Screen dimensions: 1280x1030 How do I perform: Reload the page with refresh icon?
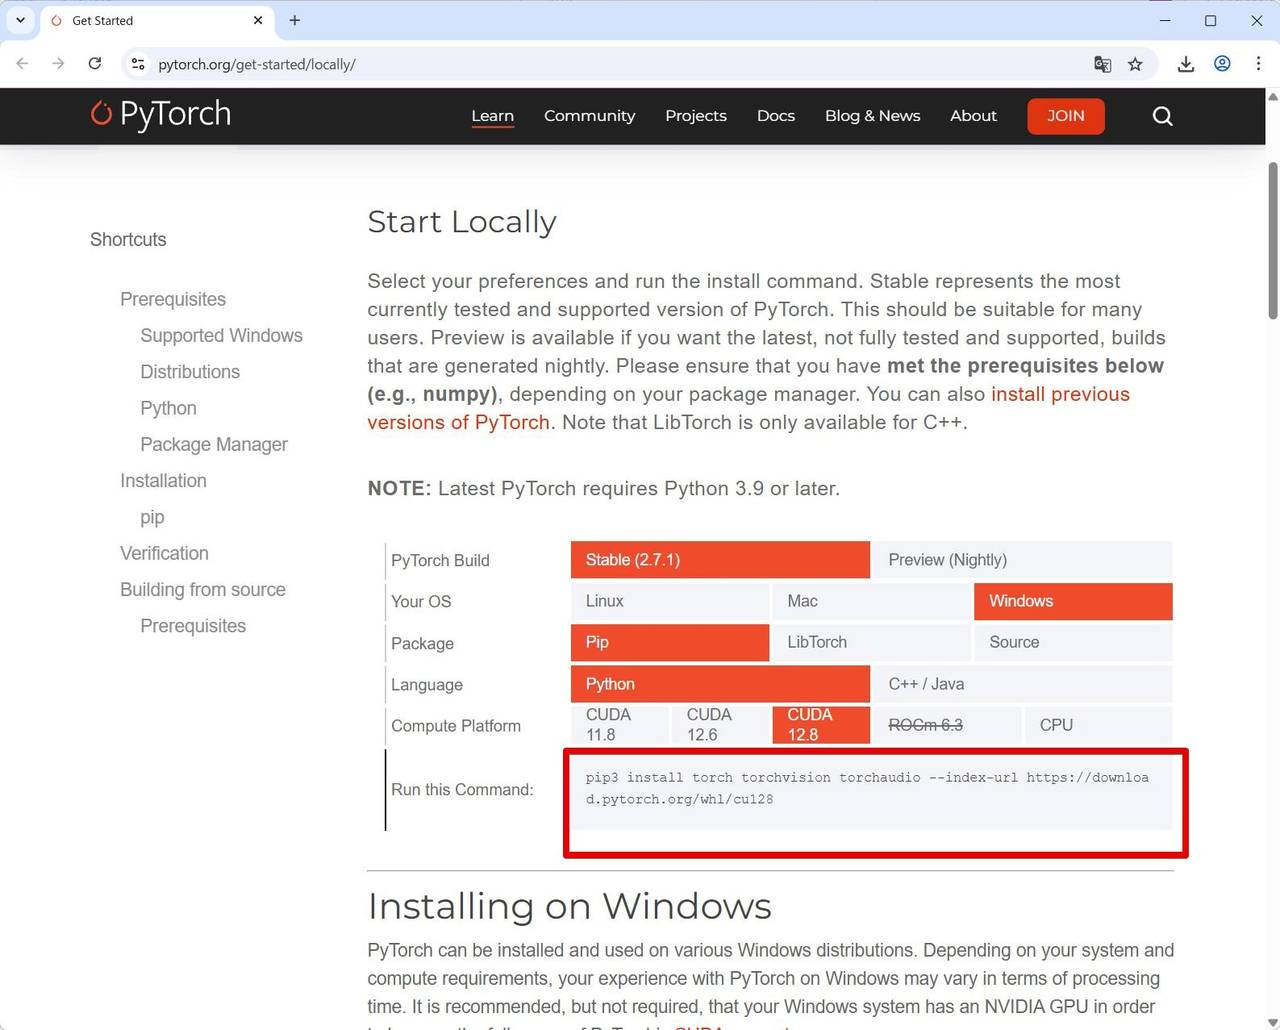pyautogui.click(x=95, y=63)
